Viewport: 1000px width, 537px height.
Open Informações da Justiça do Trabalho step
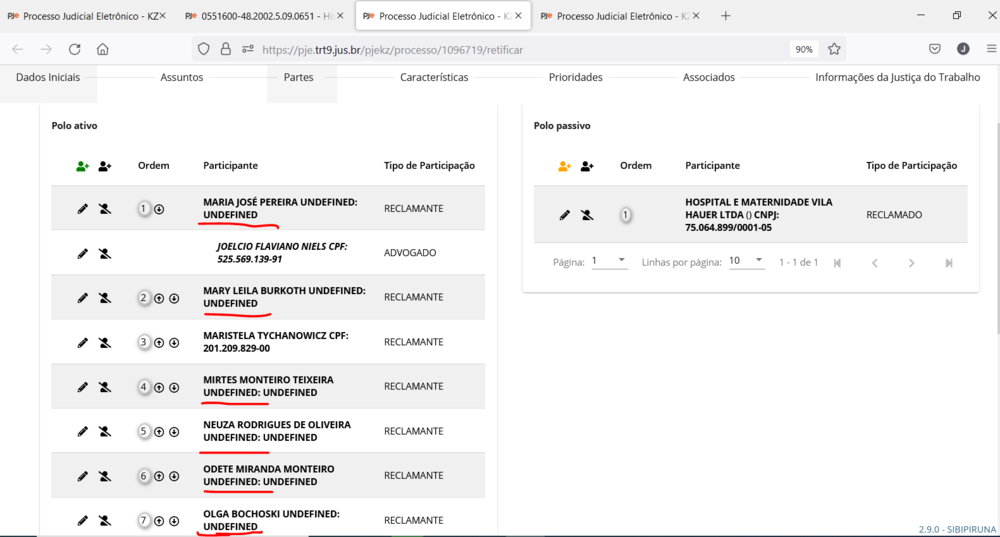[897, 77]
